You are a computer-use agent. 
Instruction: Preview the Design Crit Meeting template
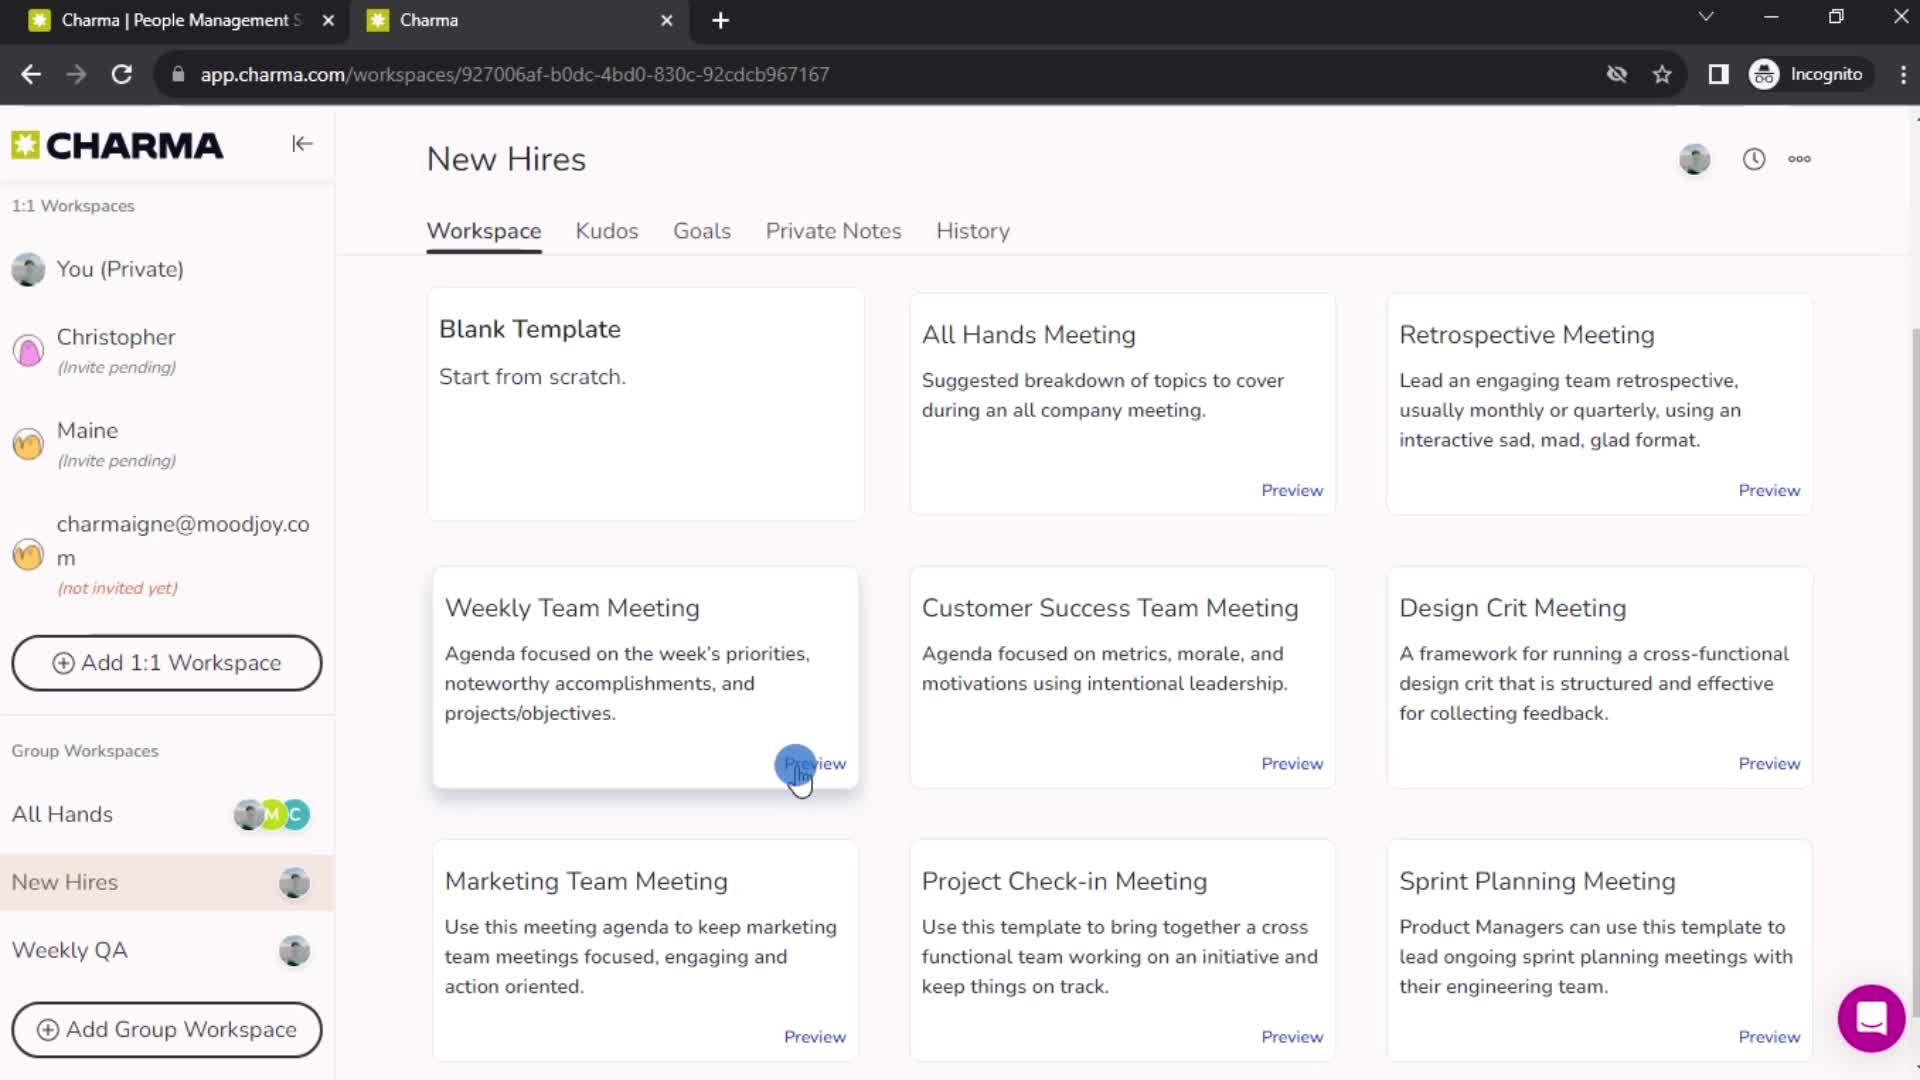click(x=1768, y=764)
